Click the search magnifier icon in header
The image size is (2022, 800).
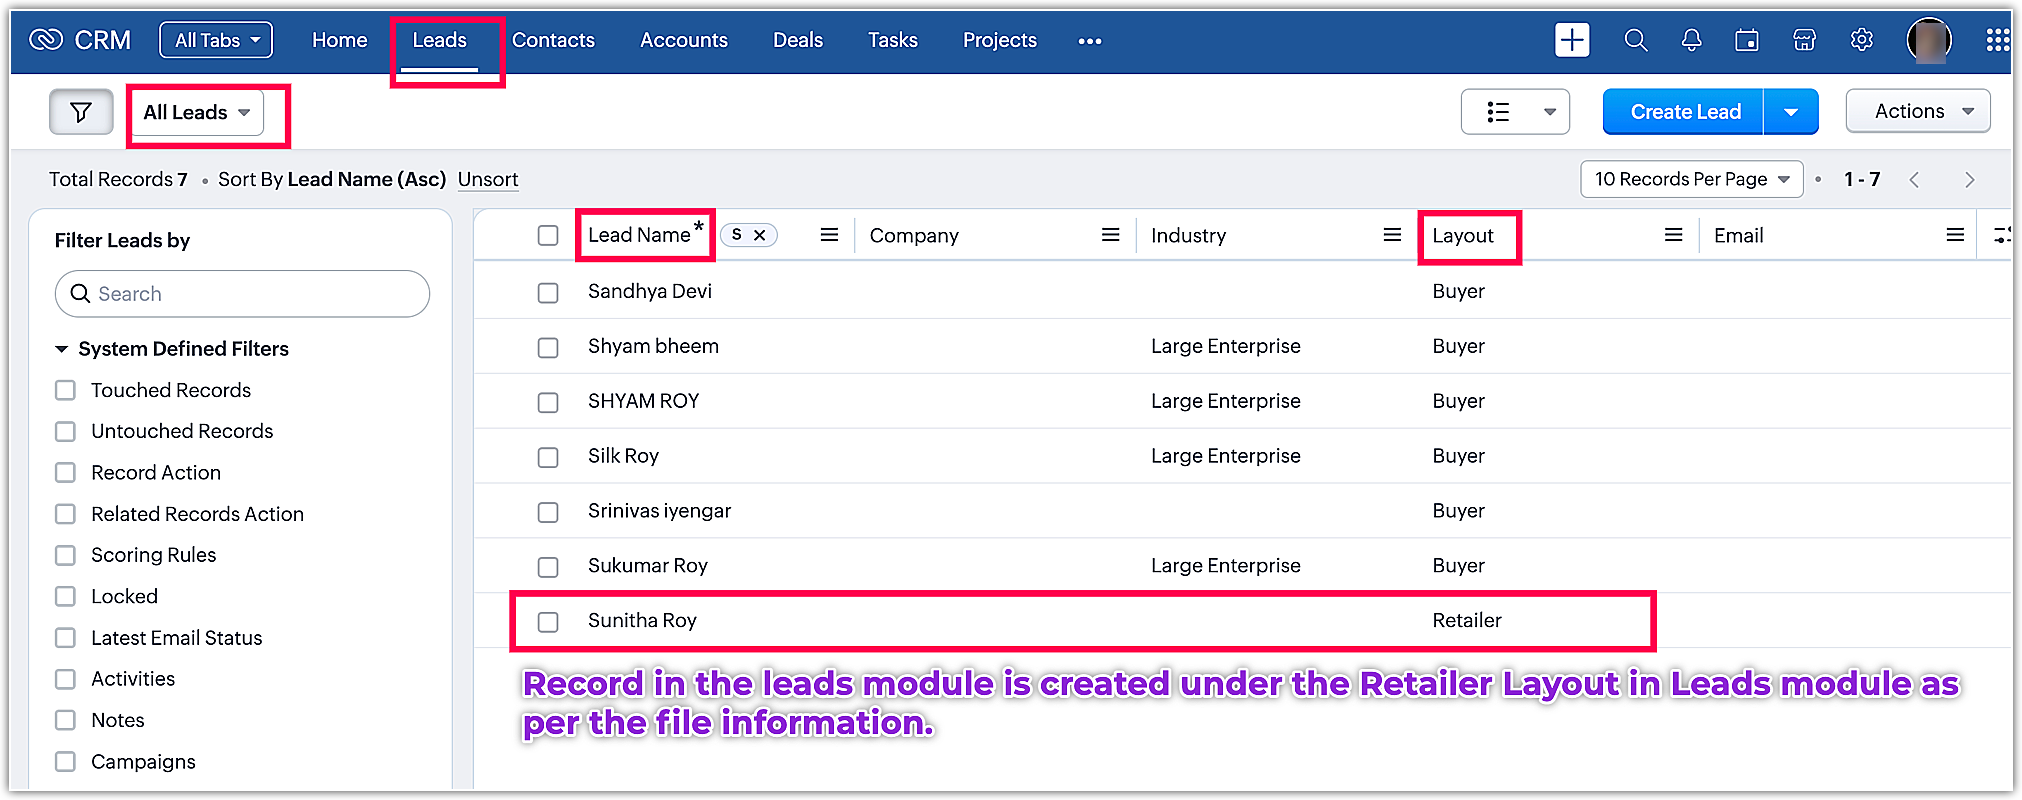click(1636, 40)
